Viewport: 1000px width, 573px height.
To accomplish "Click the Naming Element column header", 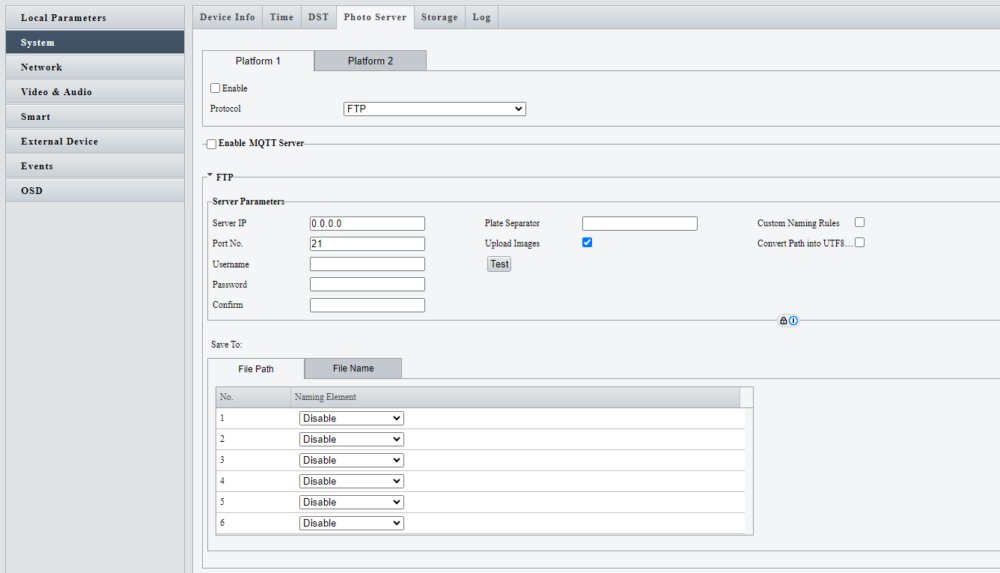I will 515,397.
